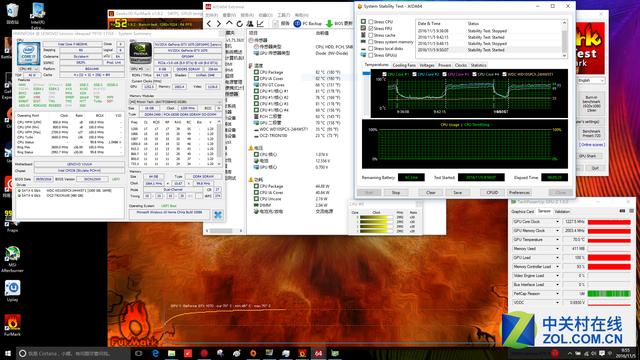Open the MSI Afterburner desktop shortcut

click(x=12, y=259)
